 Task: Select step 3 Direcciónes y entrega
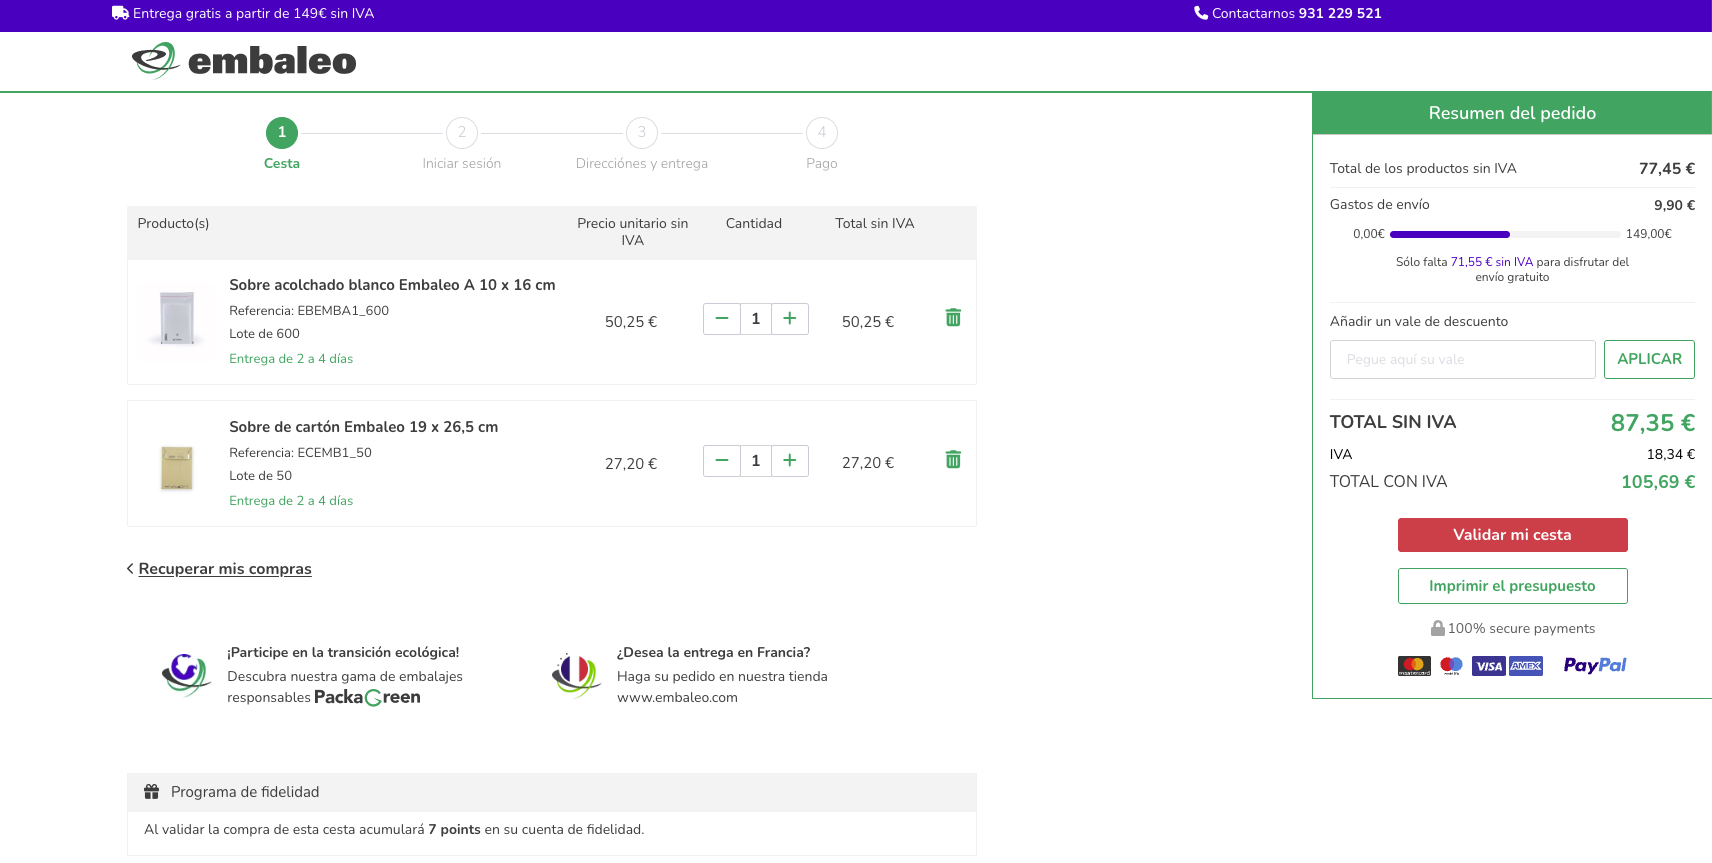point(642,144)
